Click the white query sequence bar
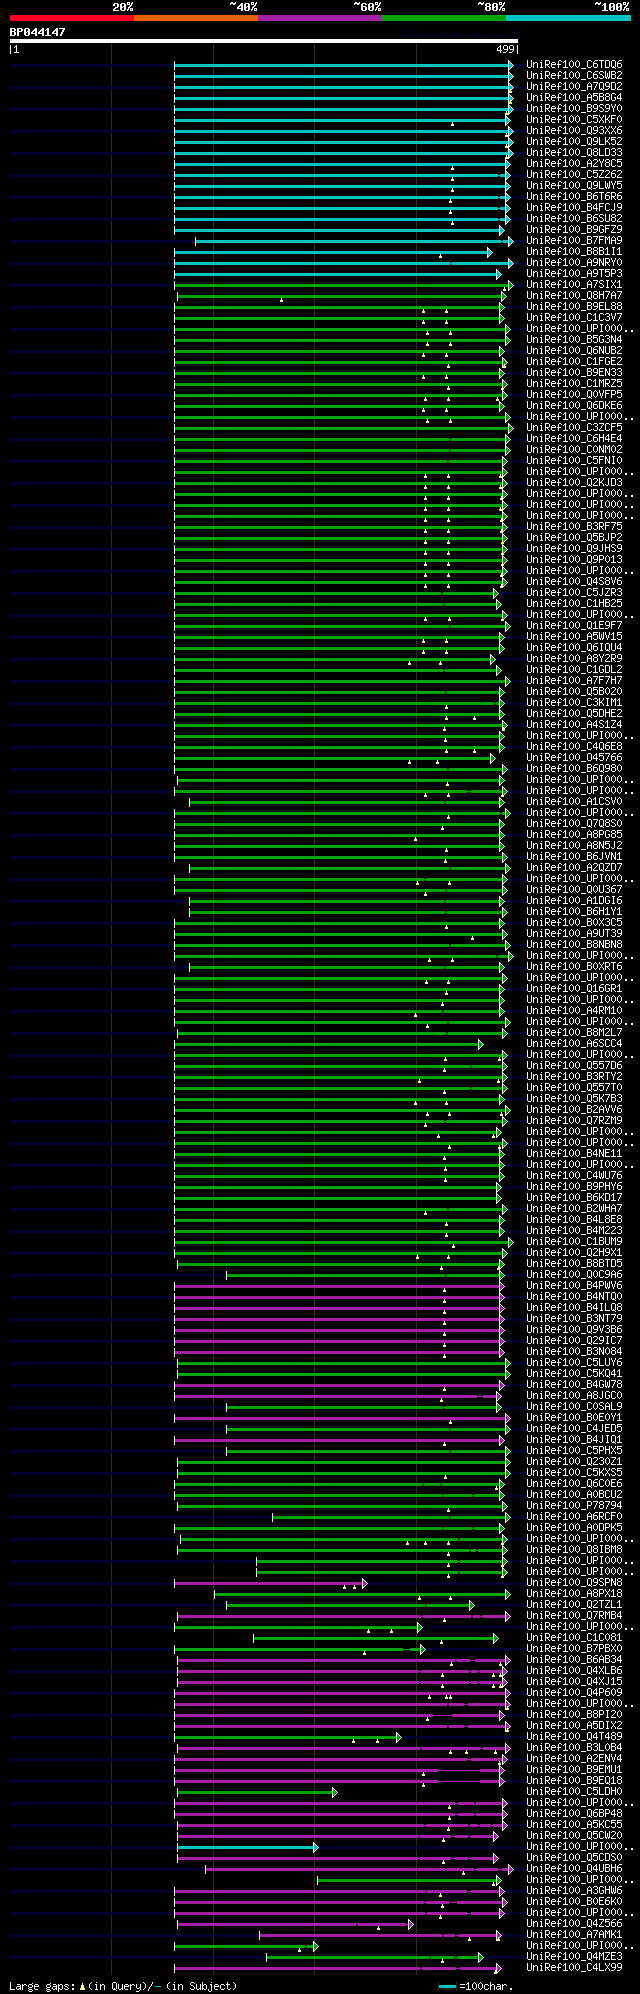The height and width of the screenshot is (1994, 640). [x=264, y=41]
